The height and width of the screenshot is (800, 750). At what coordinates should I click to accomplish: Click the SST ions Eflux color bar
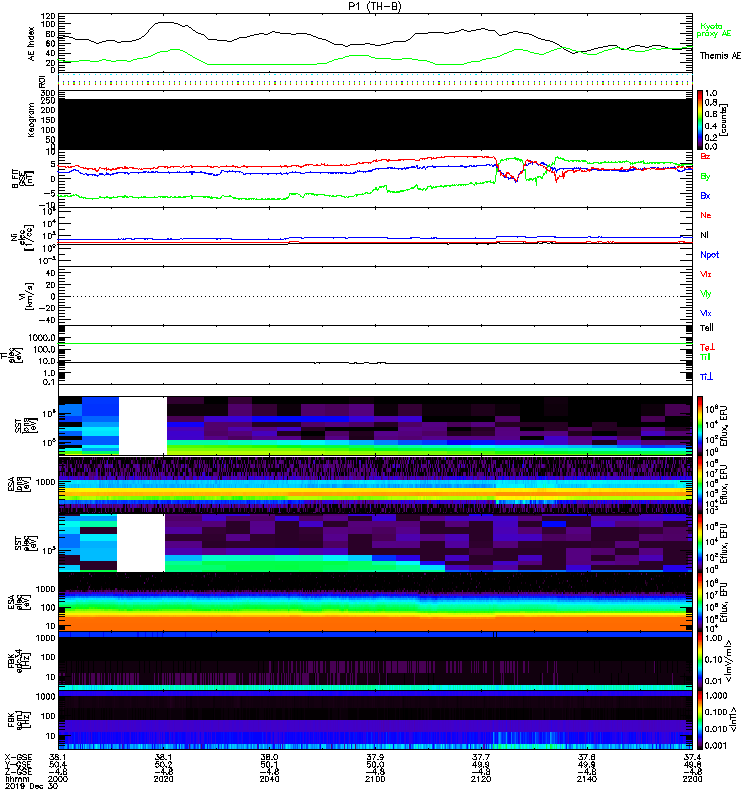point(700,426)
